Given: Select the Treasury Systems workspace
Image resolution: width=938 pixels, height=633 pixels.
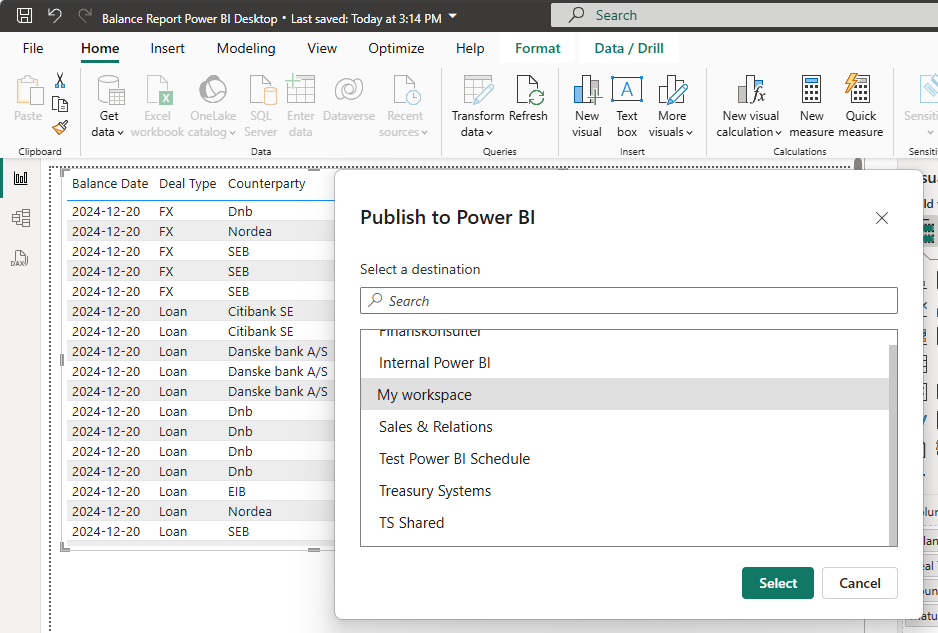Looking at the screenshot, I should (x=625, y=491).
